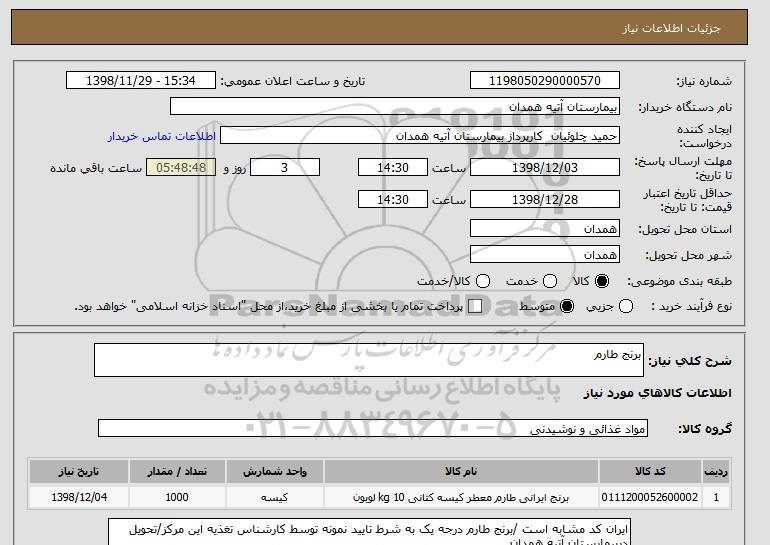Click the کد کالا column header
The width and height of the screenshot is (770, 545).
650,471
